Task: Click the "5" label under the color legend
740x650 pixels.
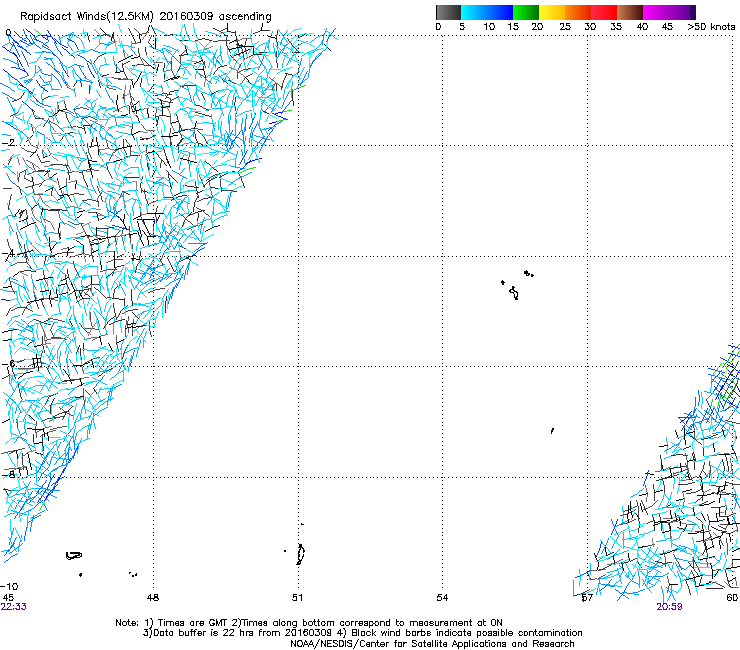Action: 462,26
